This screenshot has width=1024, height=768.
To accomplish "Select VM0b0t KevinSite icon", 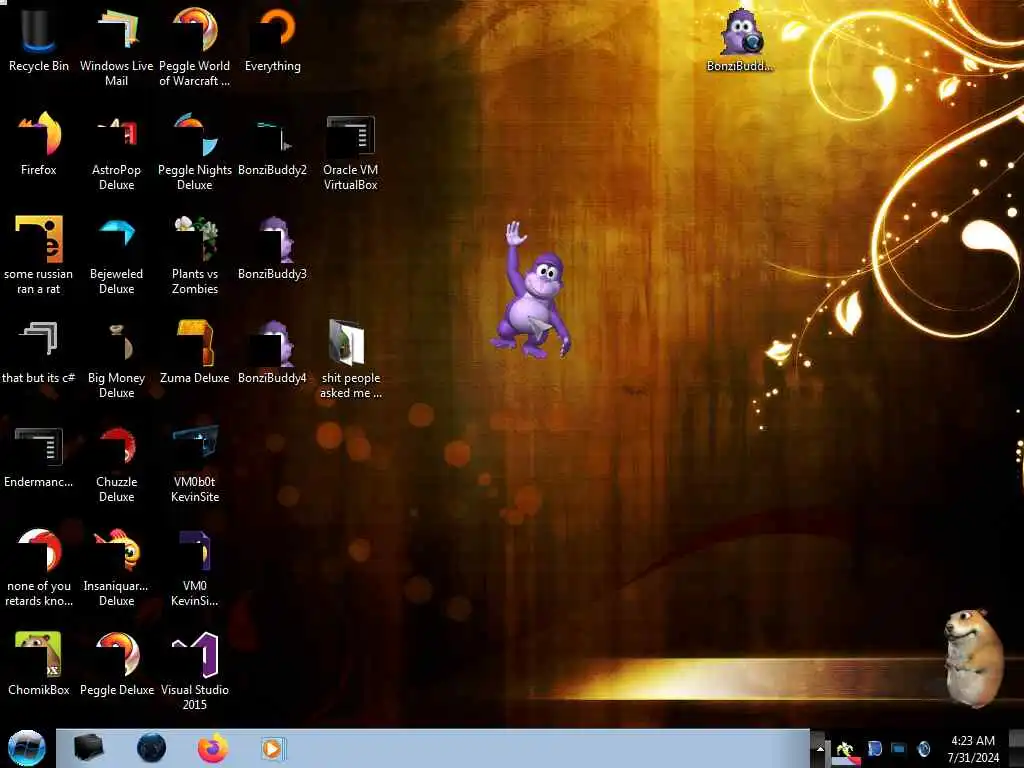I will click(195, 462).
